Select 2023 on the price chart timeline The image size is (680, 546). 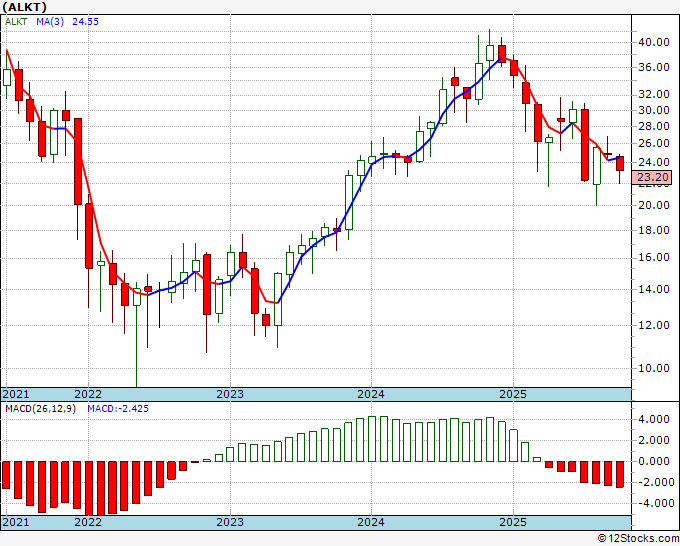click(x=230, y=394)
